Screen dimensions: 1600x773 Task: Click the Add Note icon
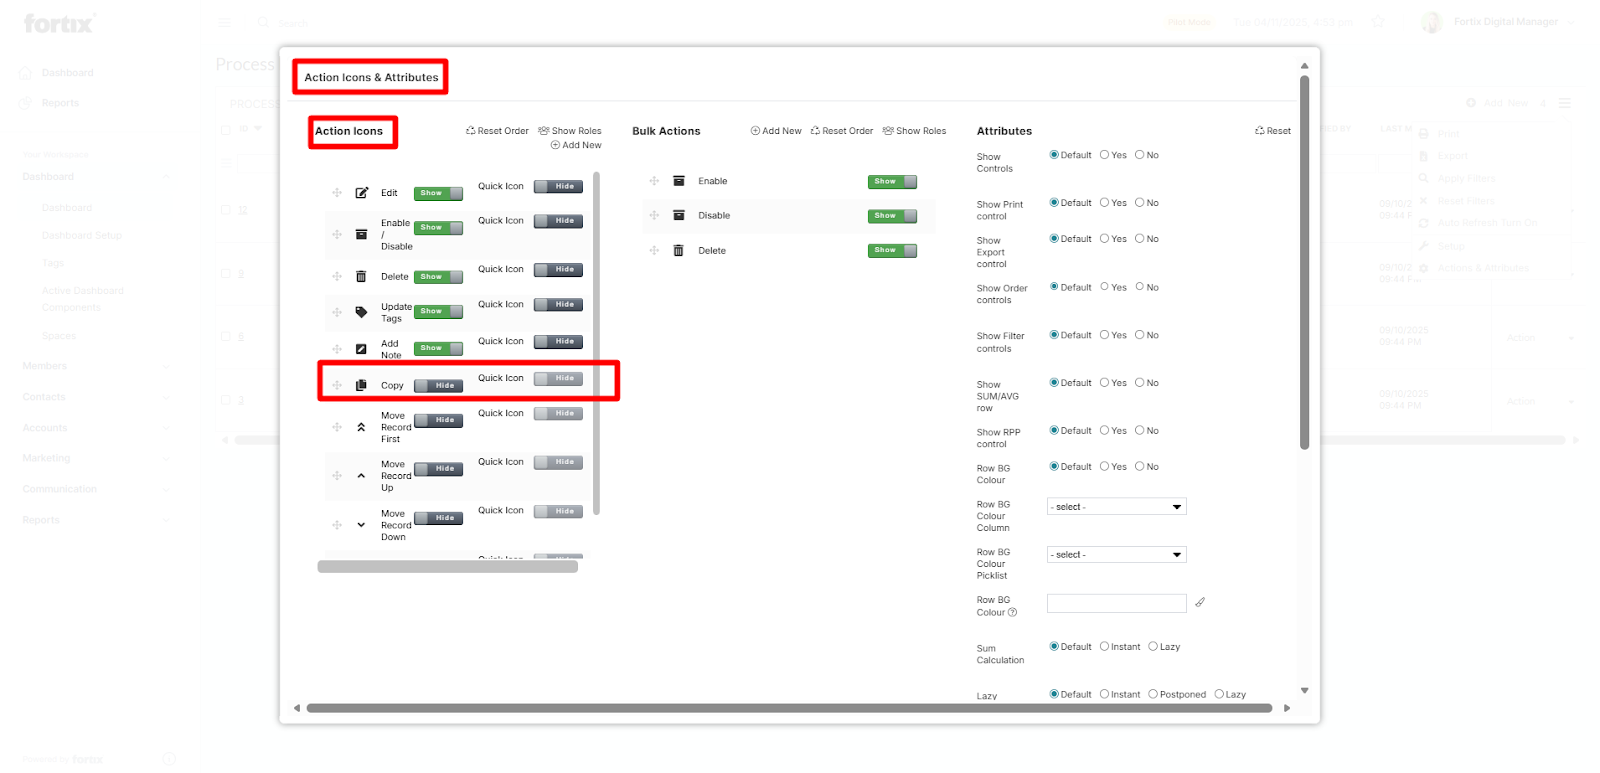pyautogui.click(x=361, y=349)
